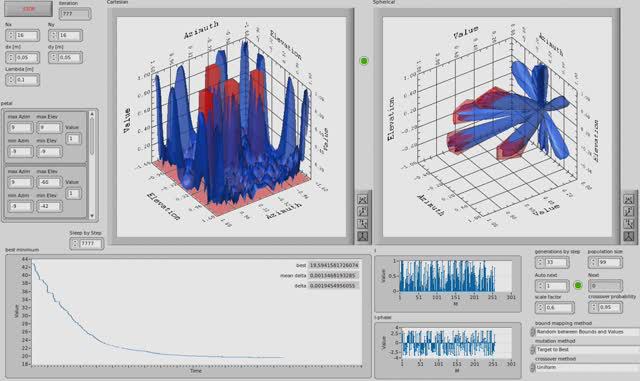Click the second petal's min Elev field showing -42
Image resolution: width=640 pixels, height=381 pixels.
pos(49,207)
